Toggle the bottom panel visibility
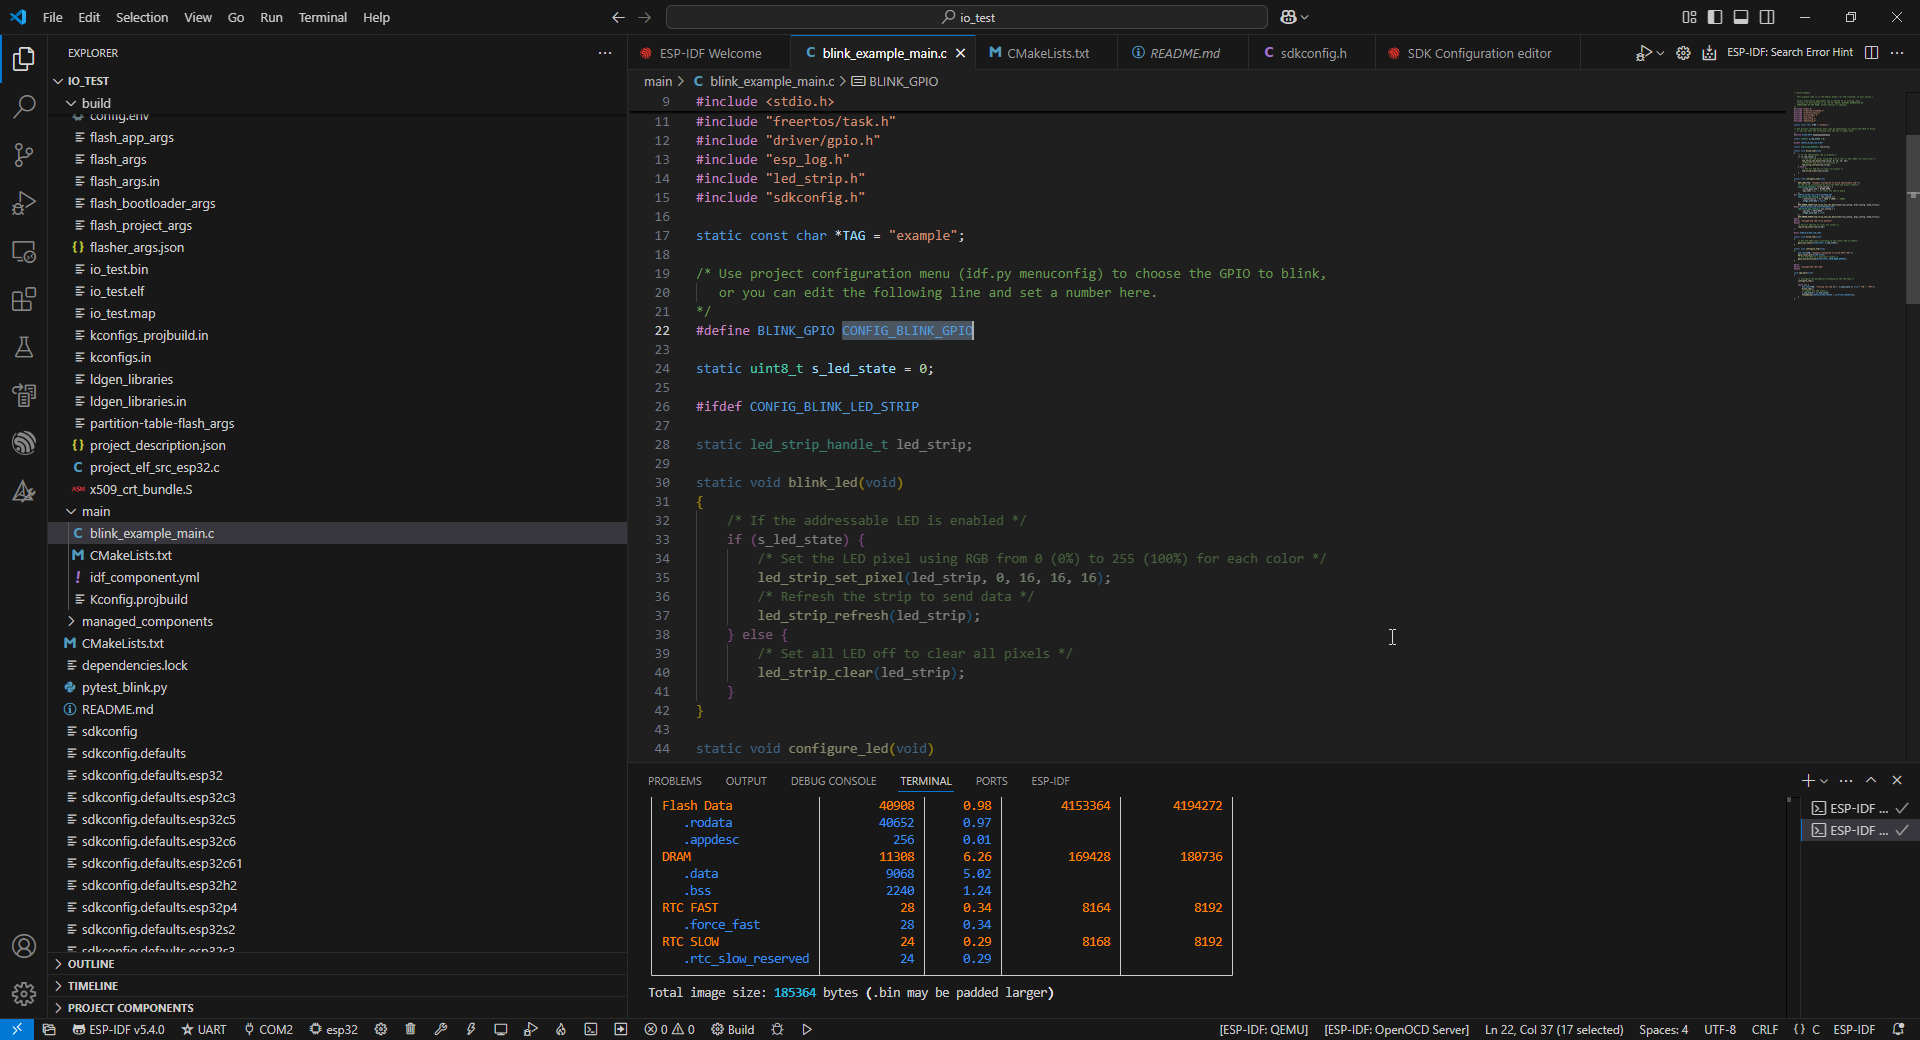Screen dimensions: 1920x1040 1741,17
